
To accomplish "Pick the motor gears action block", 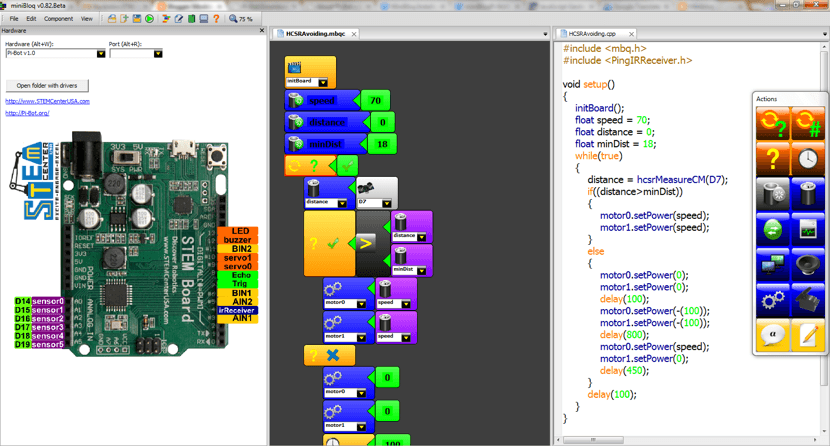I will tap(771, 298).
